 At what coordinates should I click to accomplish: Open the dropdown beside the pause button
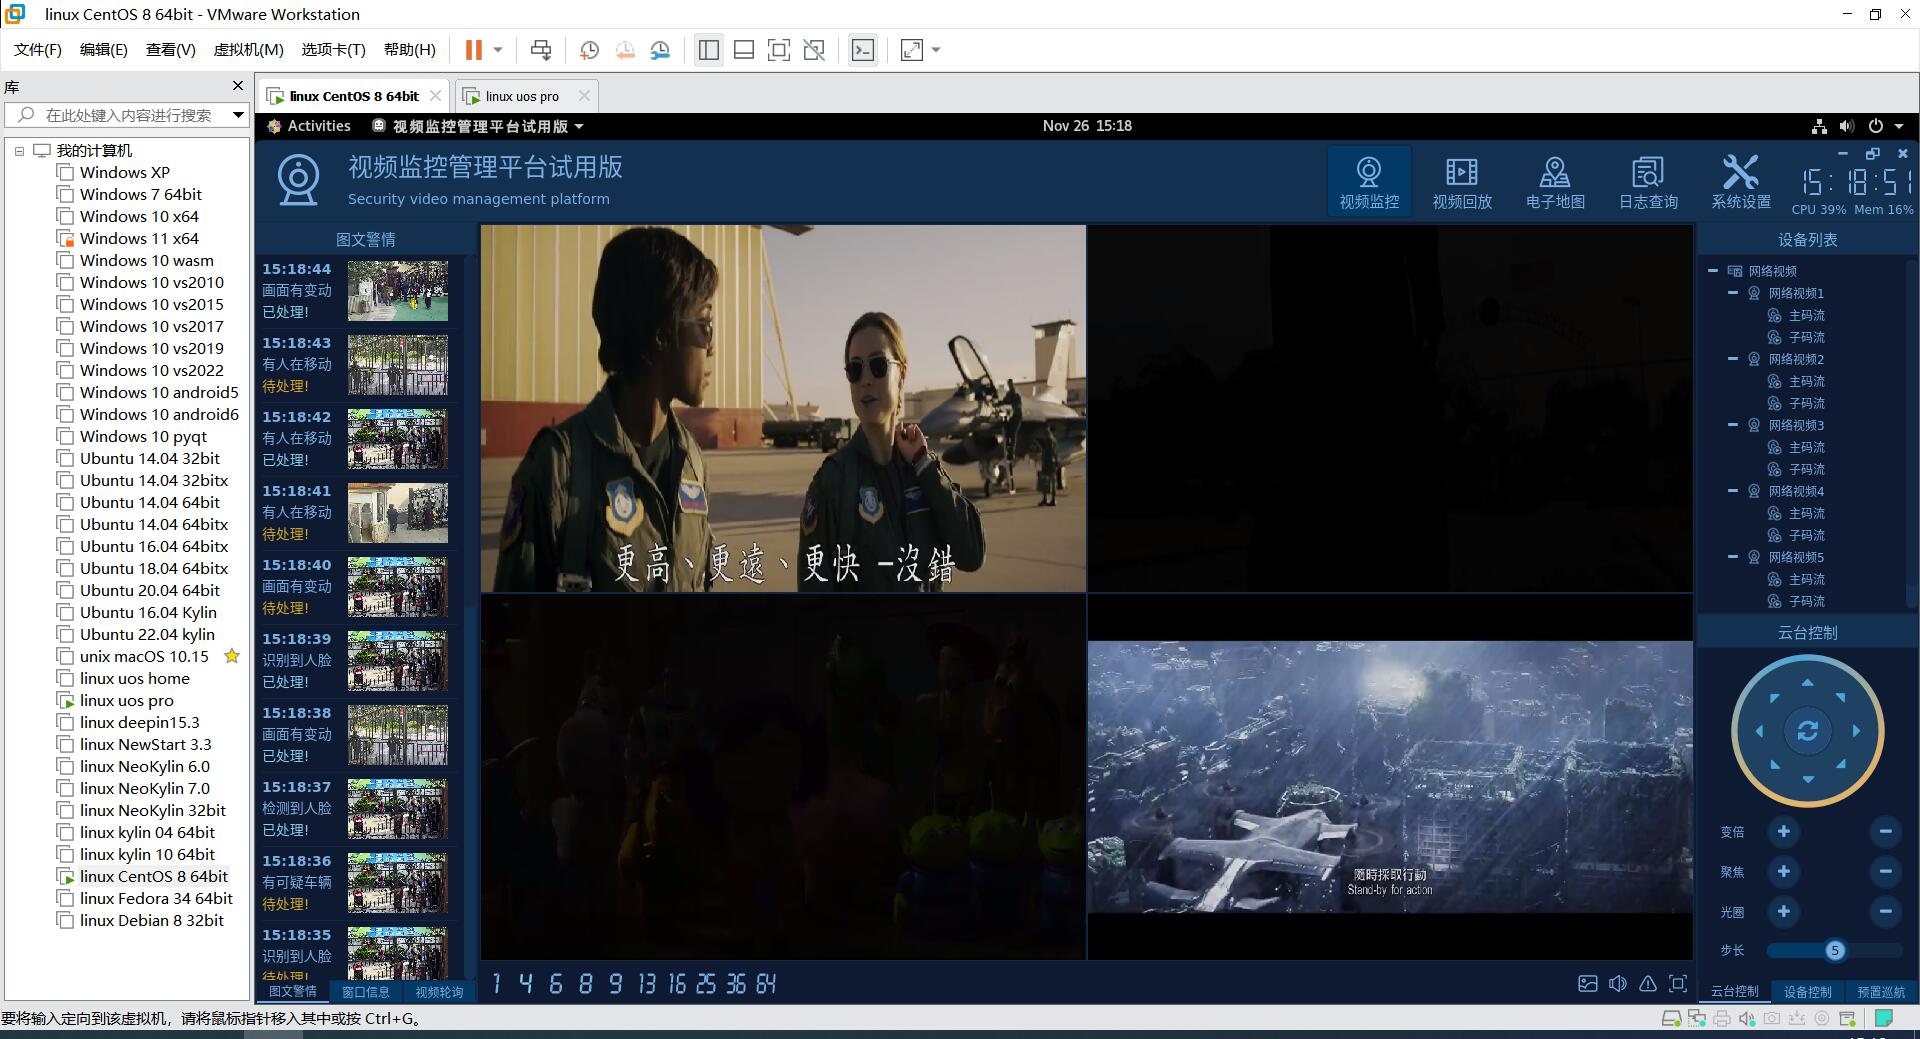coord(497,50)
